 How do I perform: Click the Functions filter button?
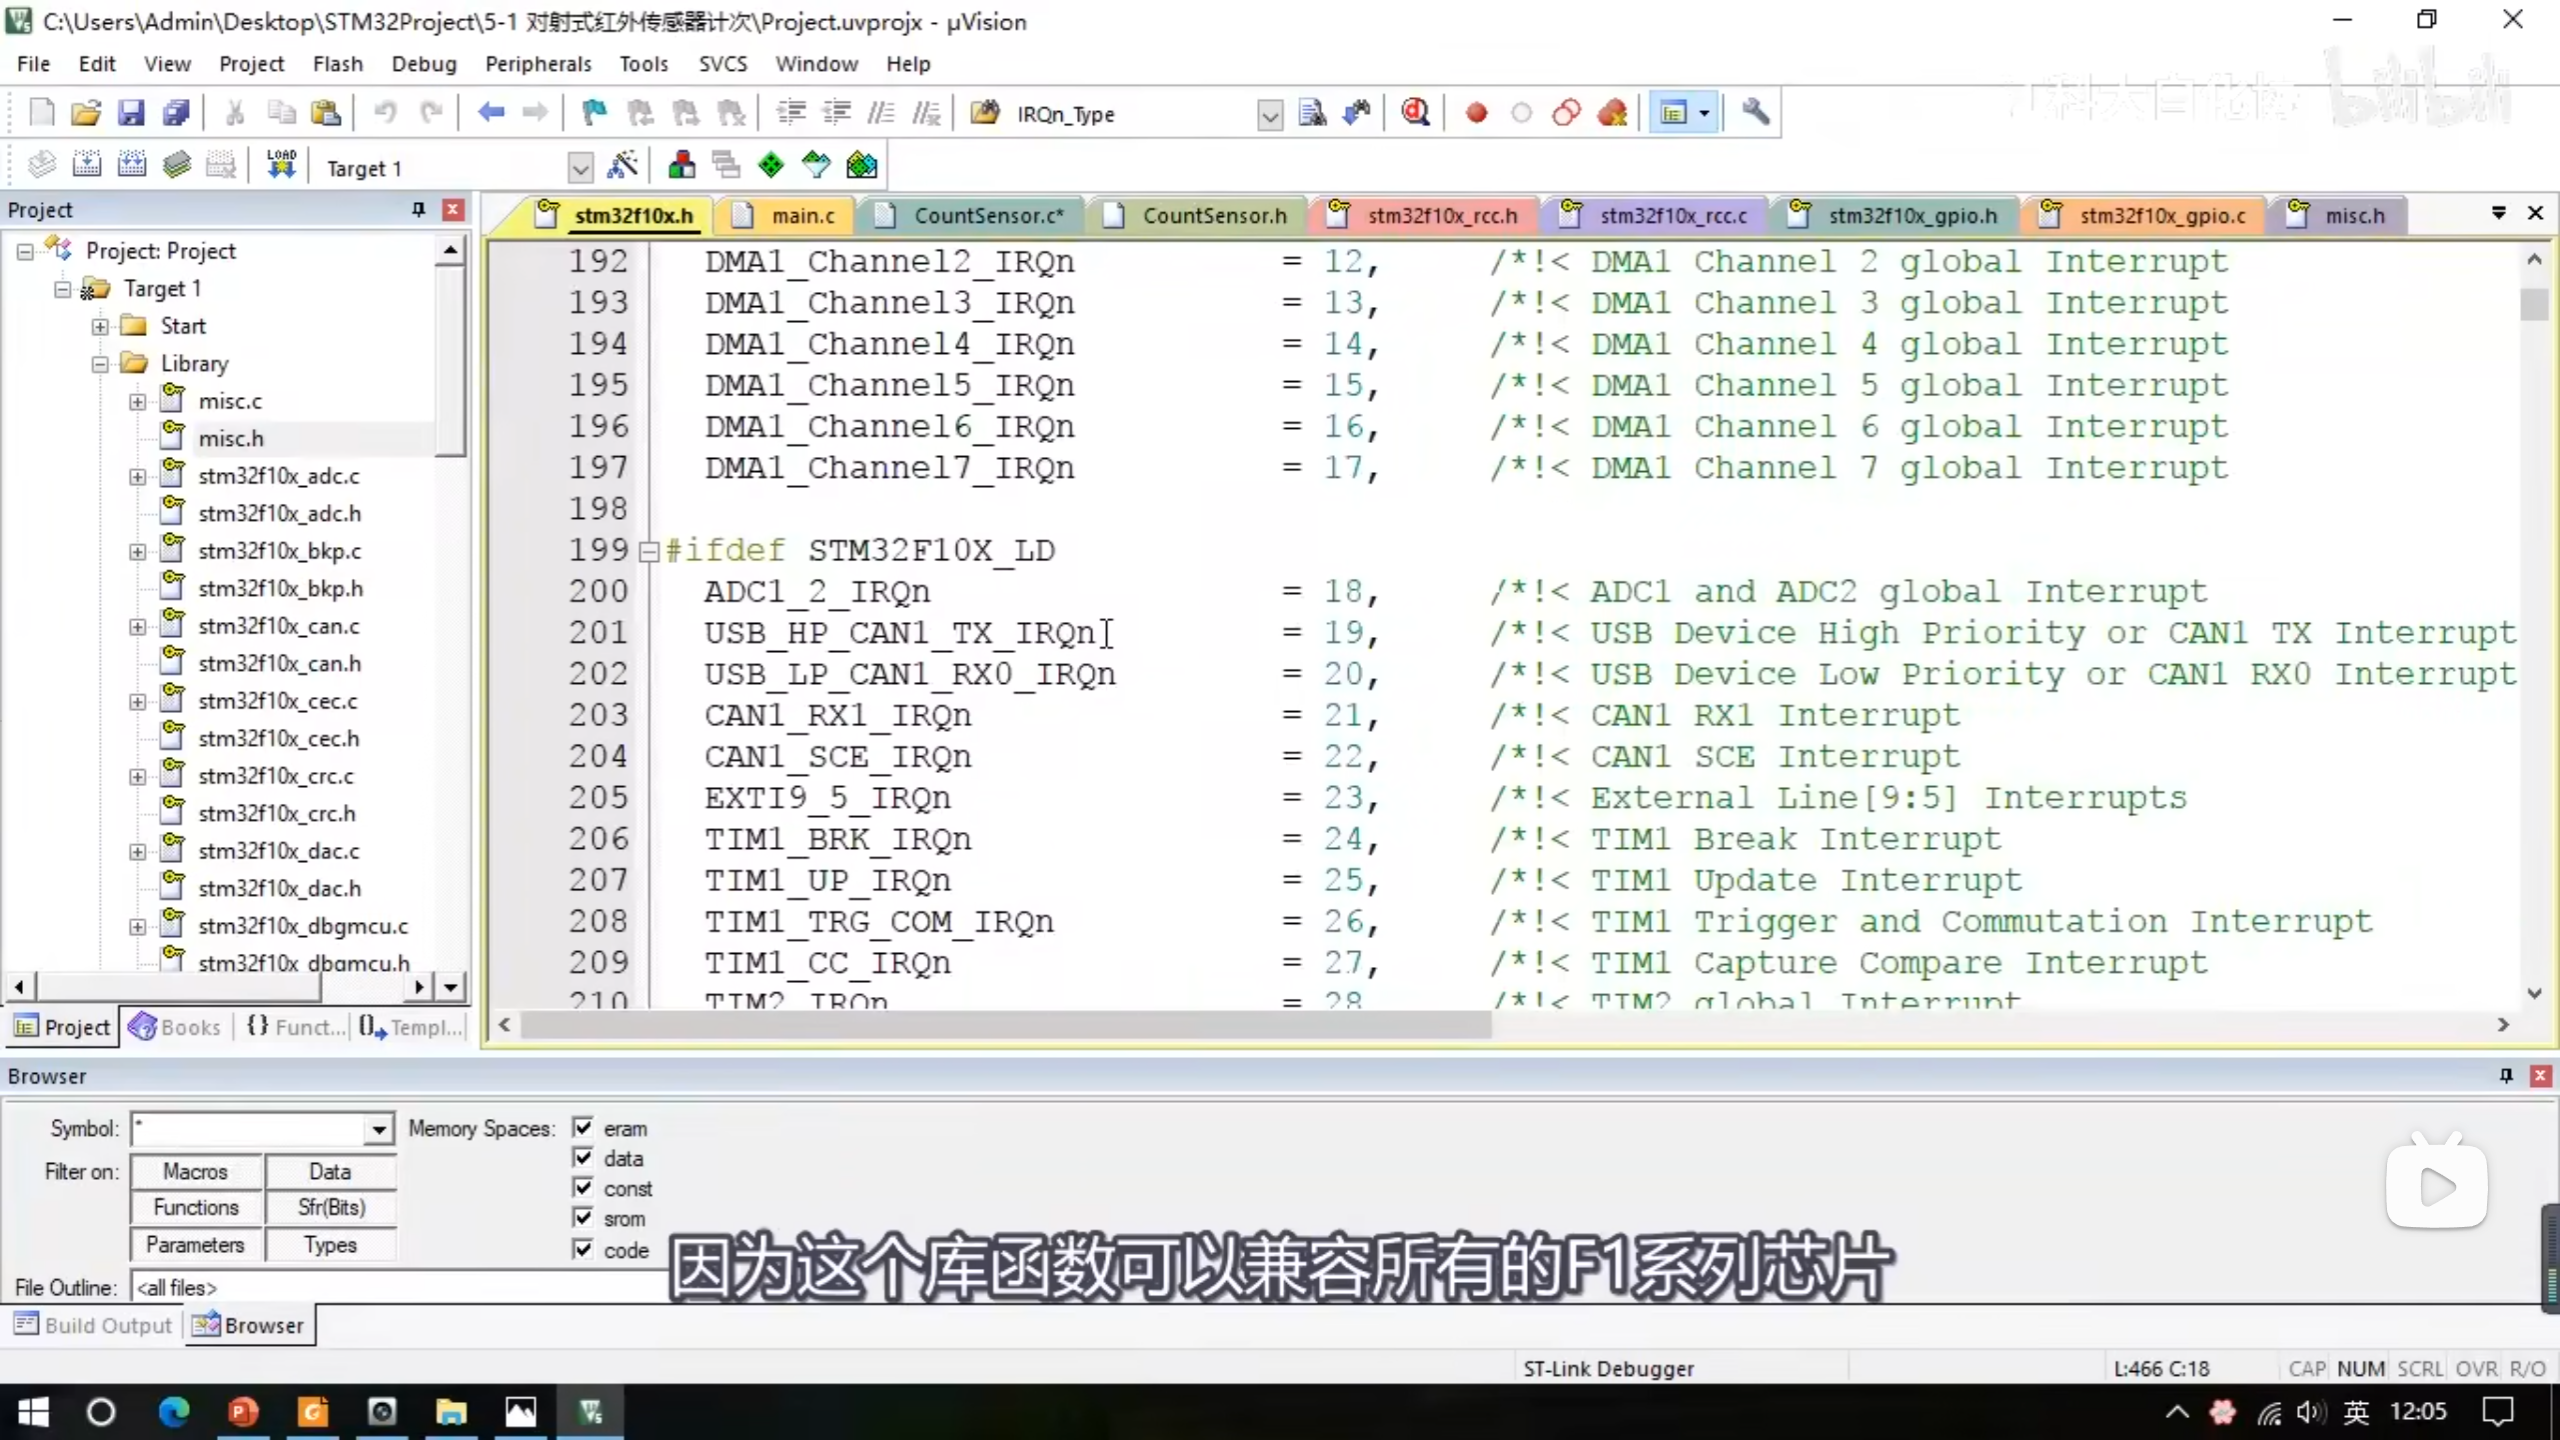point(196,1207)
